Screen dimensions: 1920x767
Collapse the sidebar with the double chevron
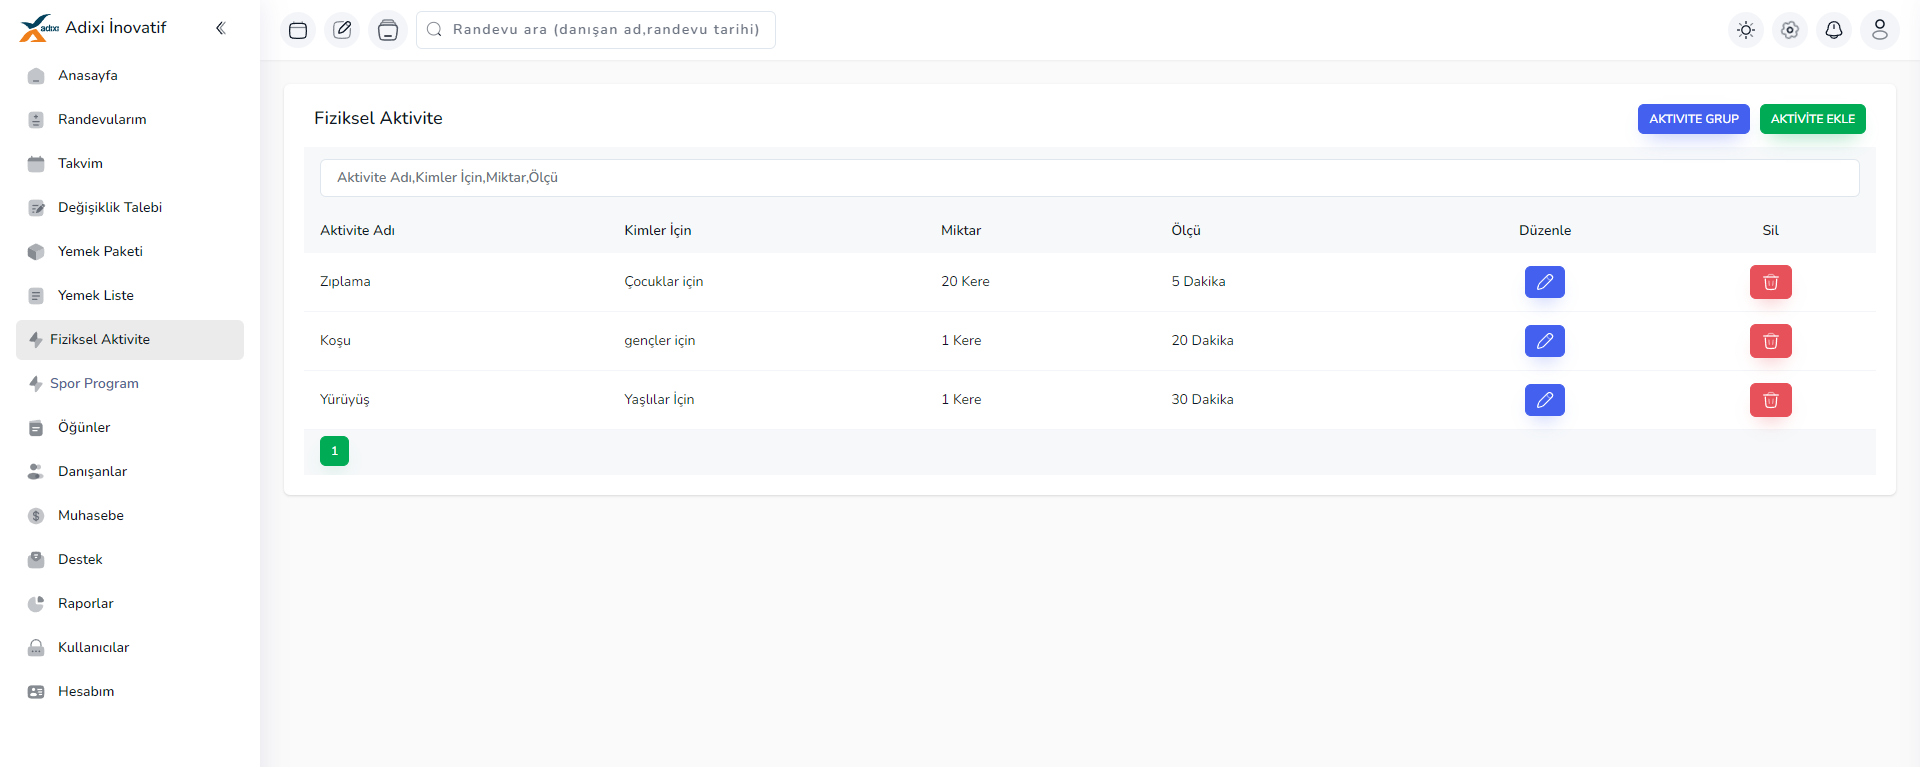221,28
